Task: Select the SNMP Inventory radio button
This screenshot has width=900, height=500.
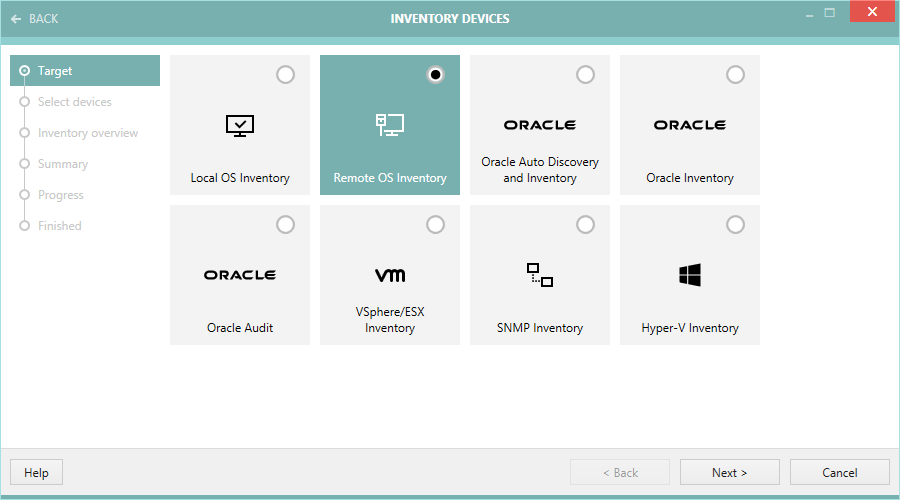Action: (585, 225)
